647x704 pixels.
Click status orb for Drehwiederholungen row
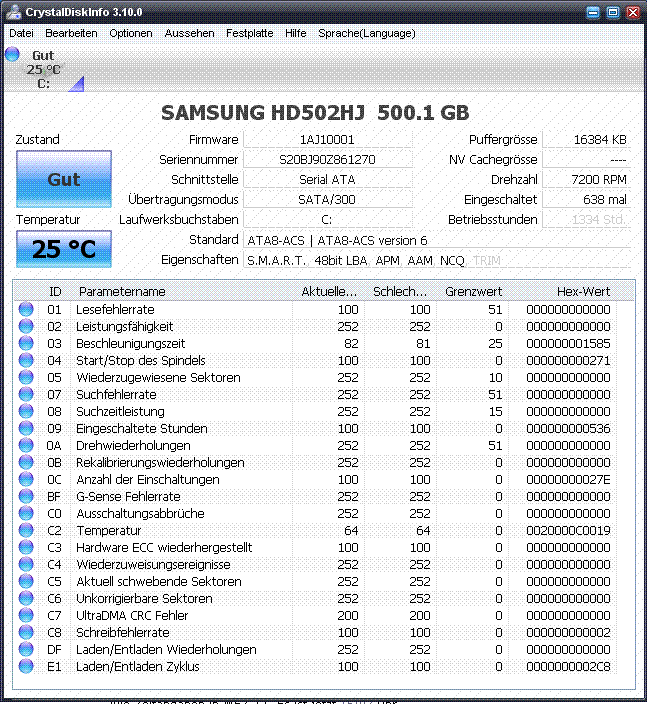click(26, 445)
